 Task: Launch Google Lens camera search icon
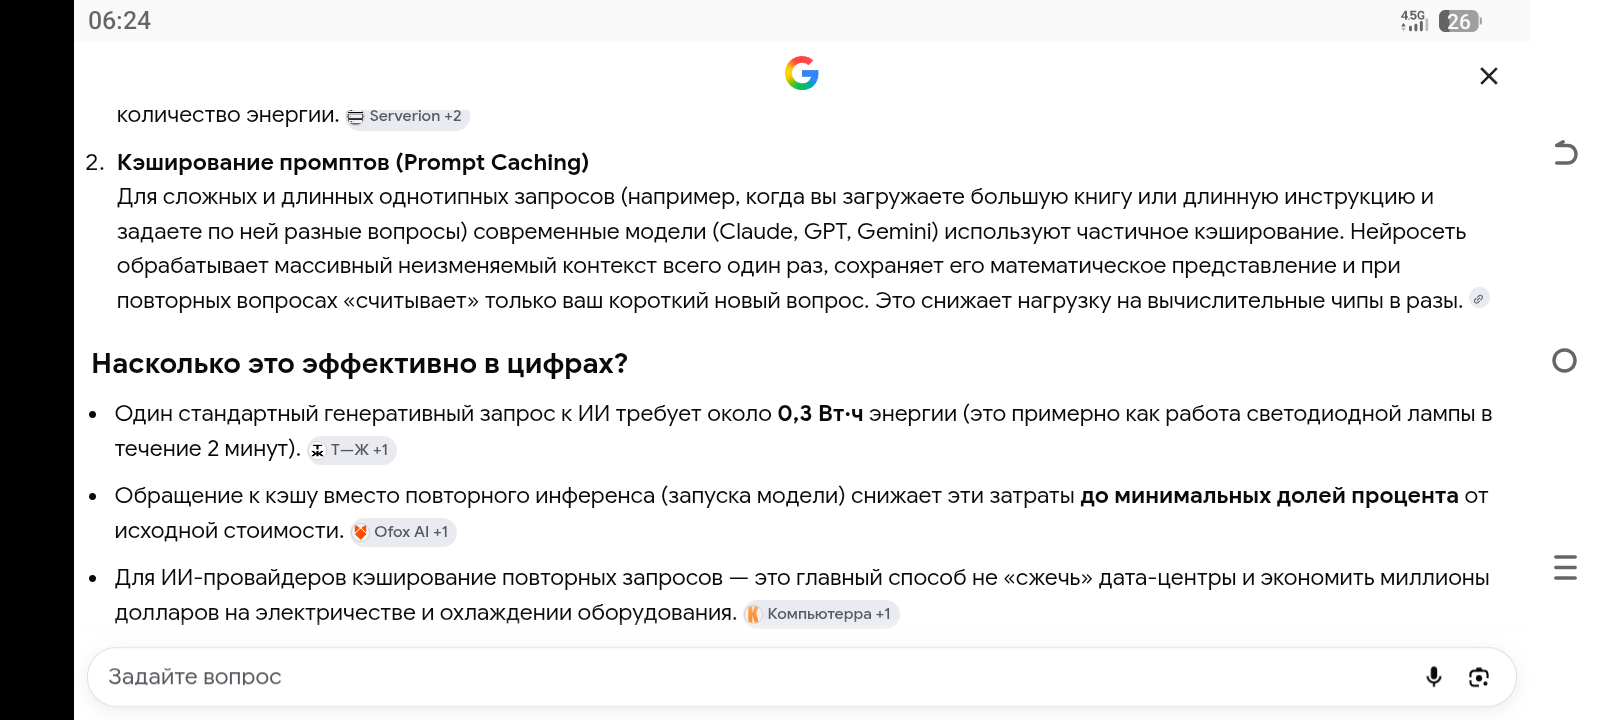(1479, 677)
